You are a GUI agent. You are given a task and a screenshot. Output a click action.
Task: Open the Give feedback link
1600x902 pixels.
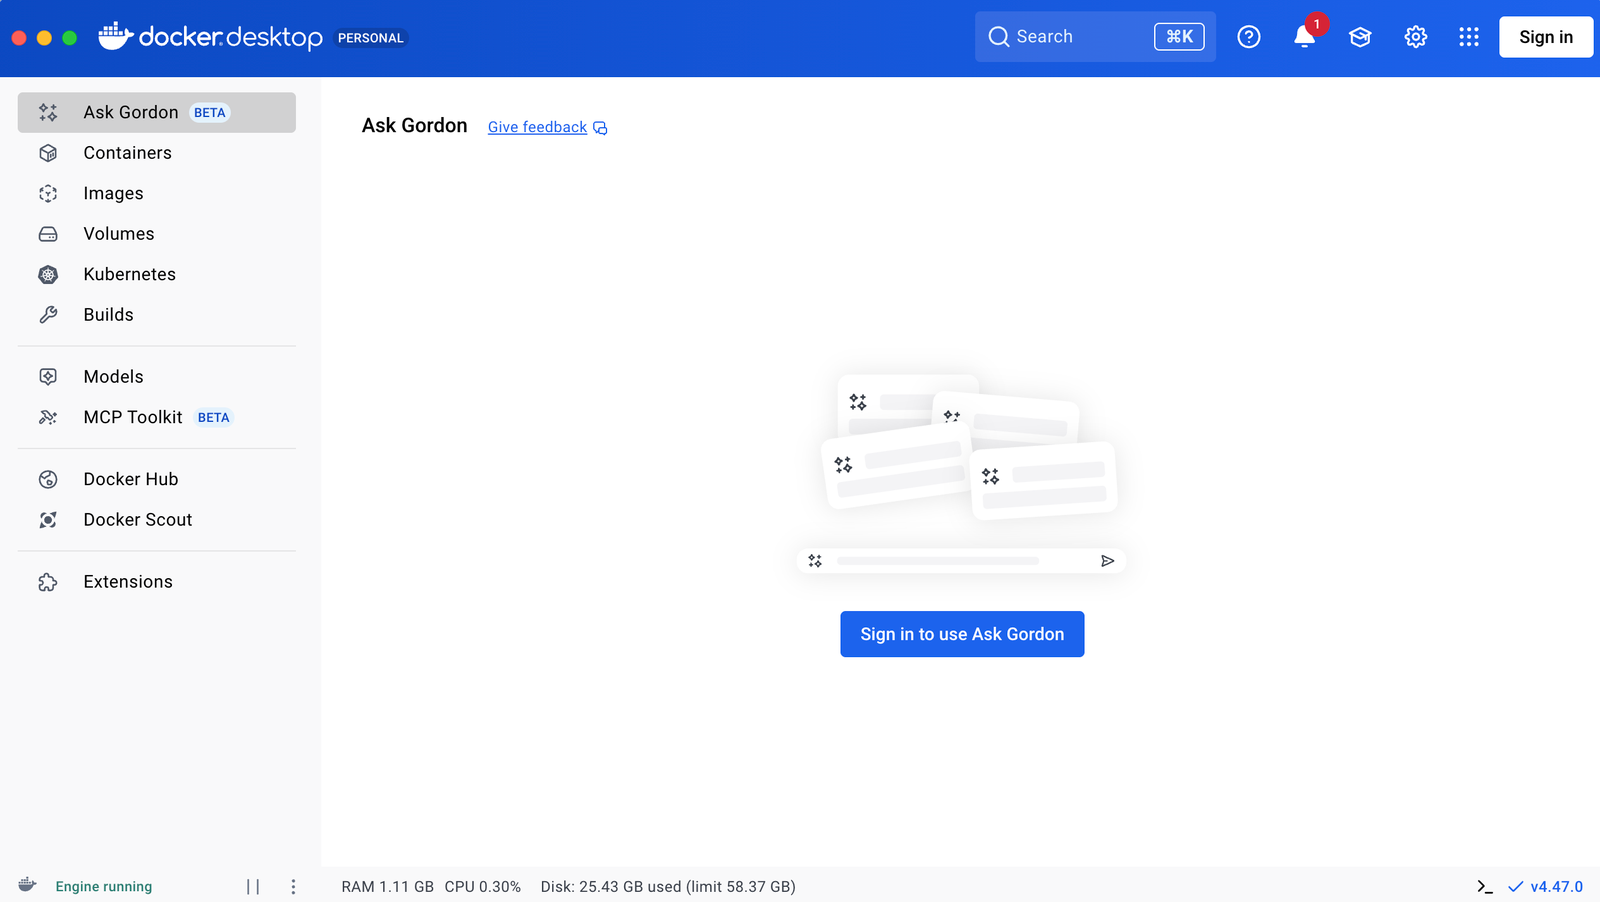click(536, 127)
